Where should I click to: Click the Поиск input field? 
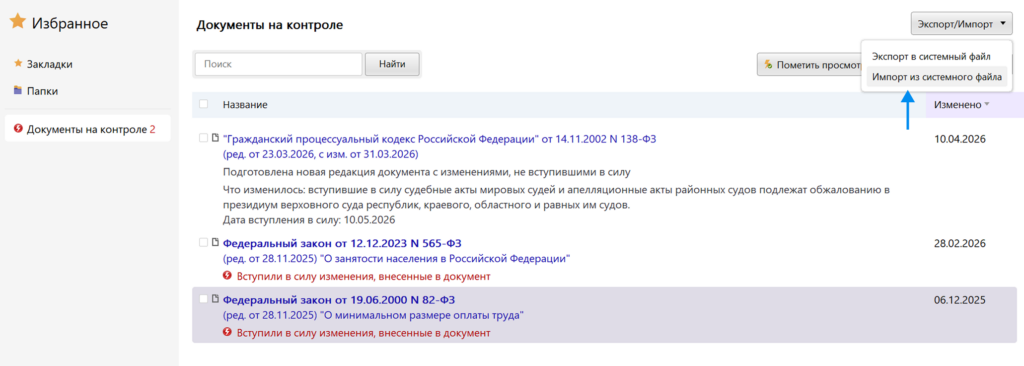278,64
